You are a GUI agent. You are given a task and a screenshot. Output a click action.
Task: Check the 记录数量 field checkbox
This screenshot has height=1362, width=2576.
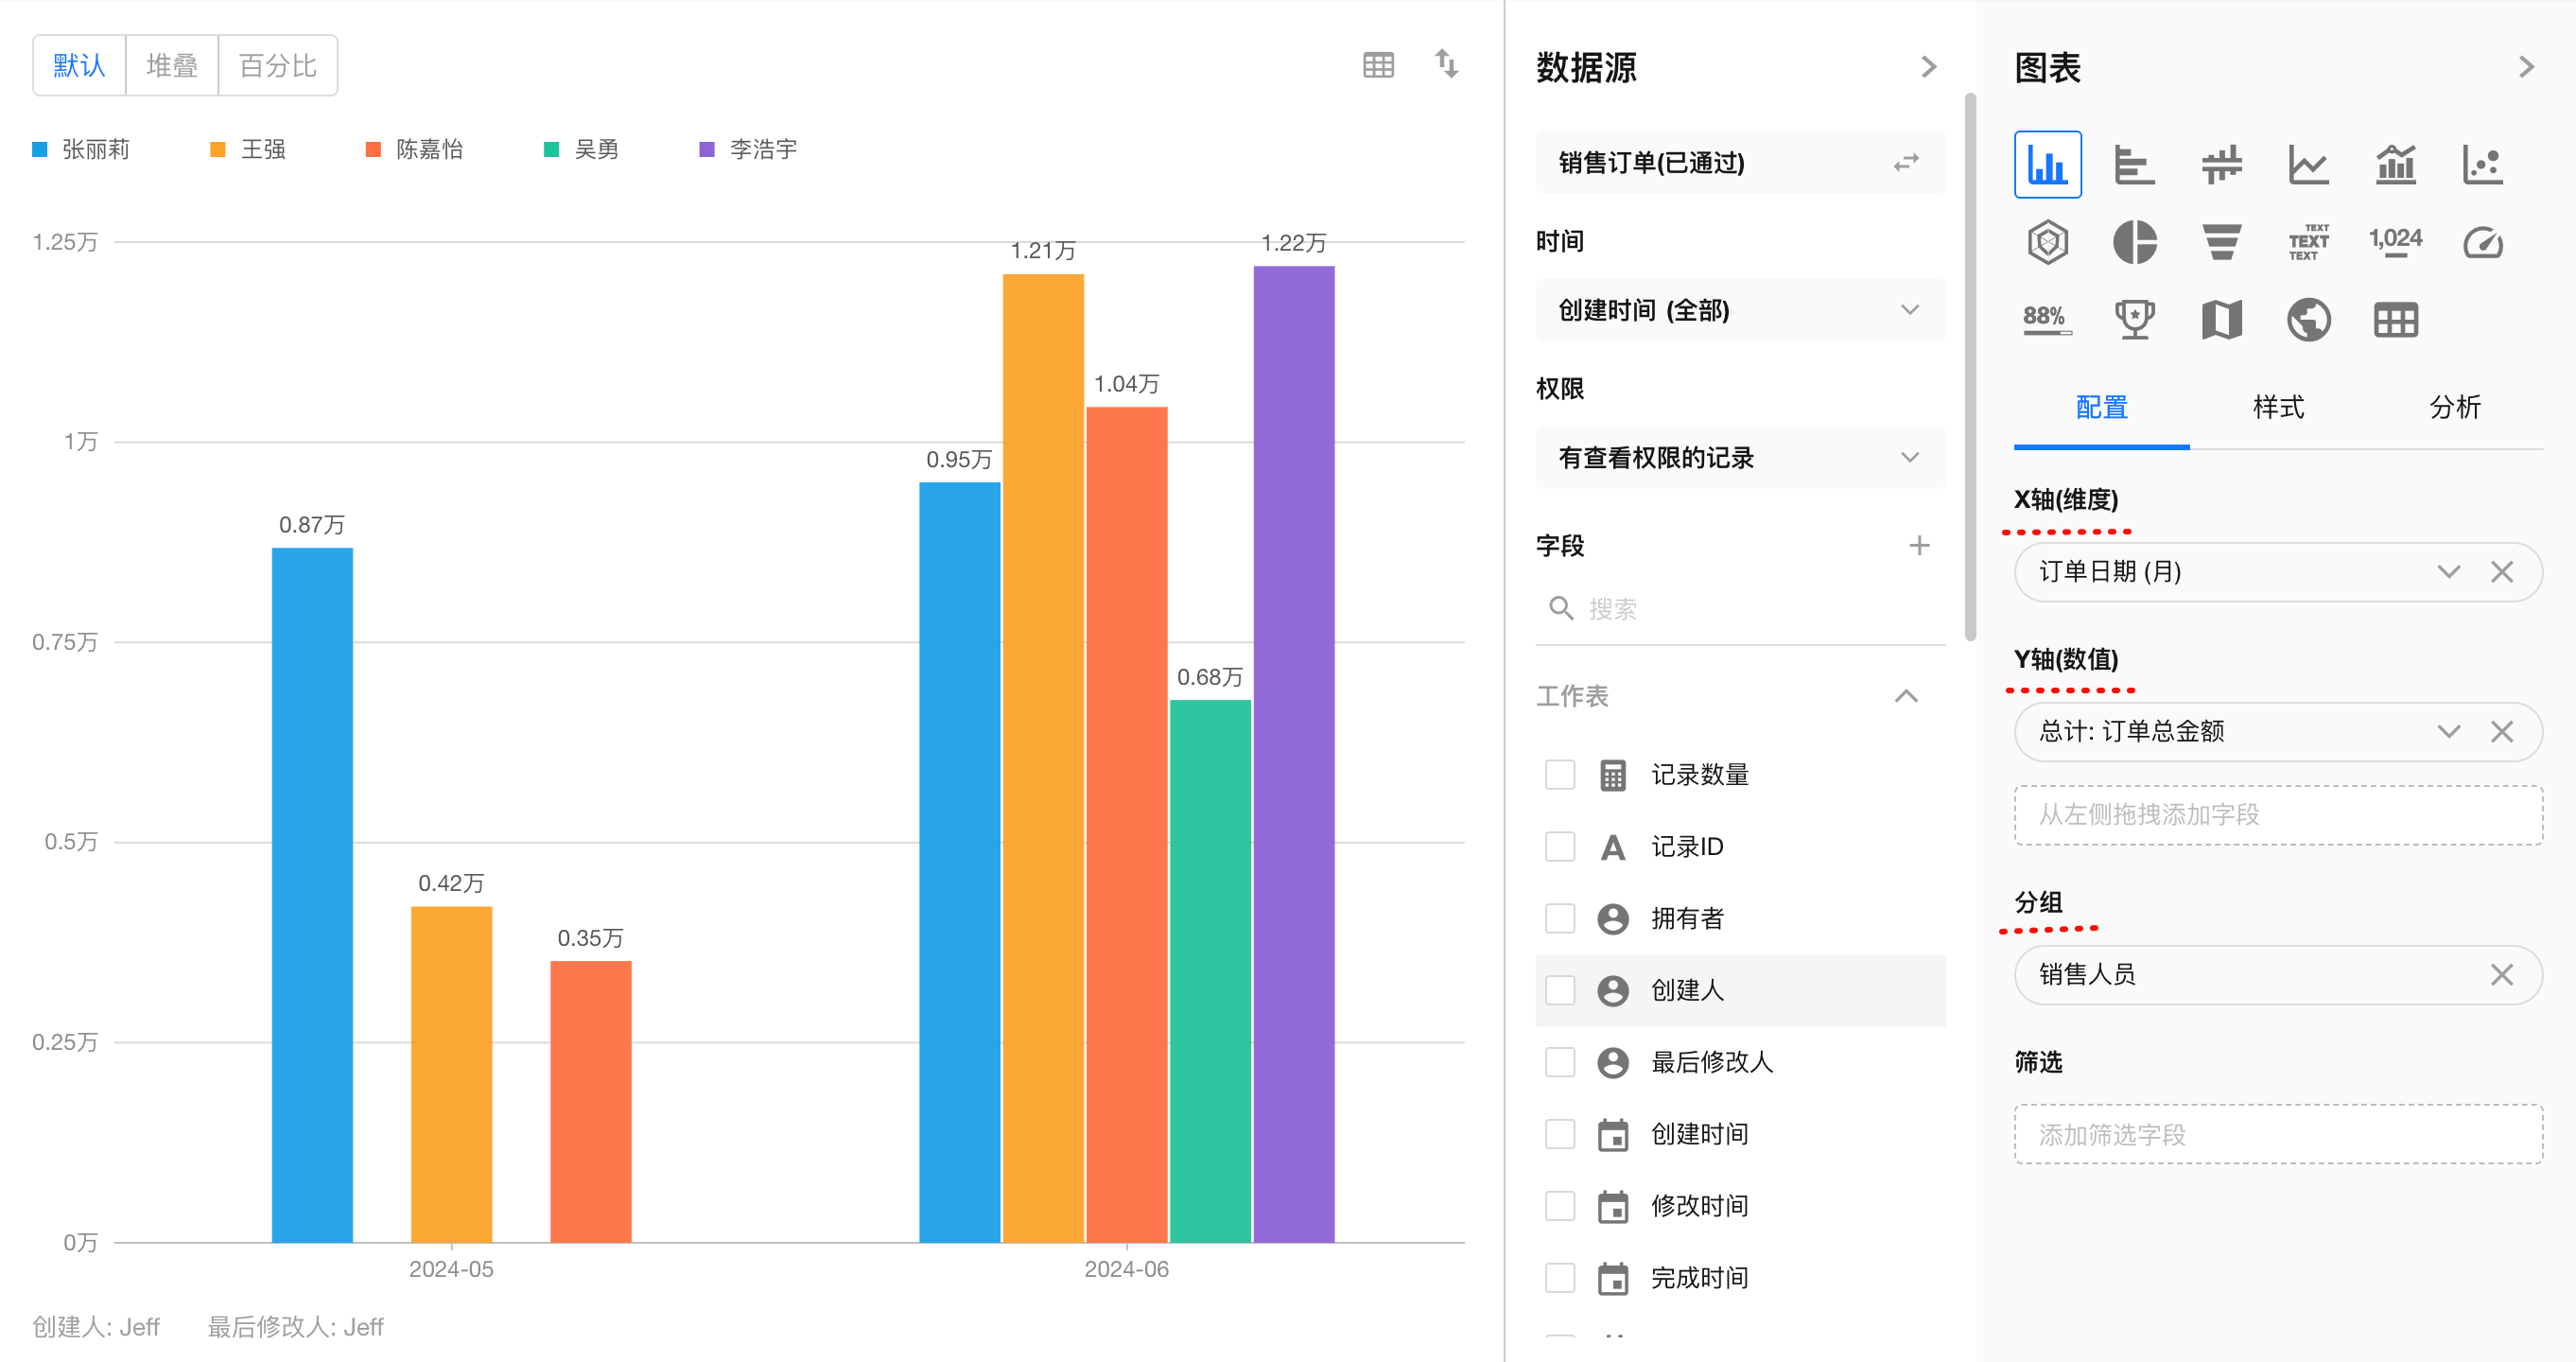(1560, 775)
